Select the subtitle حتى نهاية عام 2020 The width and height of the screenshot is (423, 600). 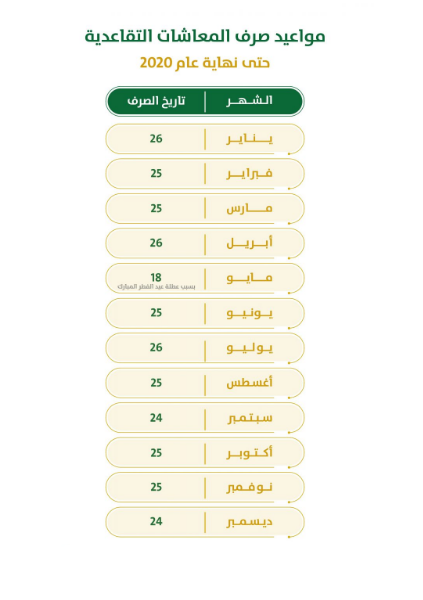click(x=205, y=62)
